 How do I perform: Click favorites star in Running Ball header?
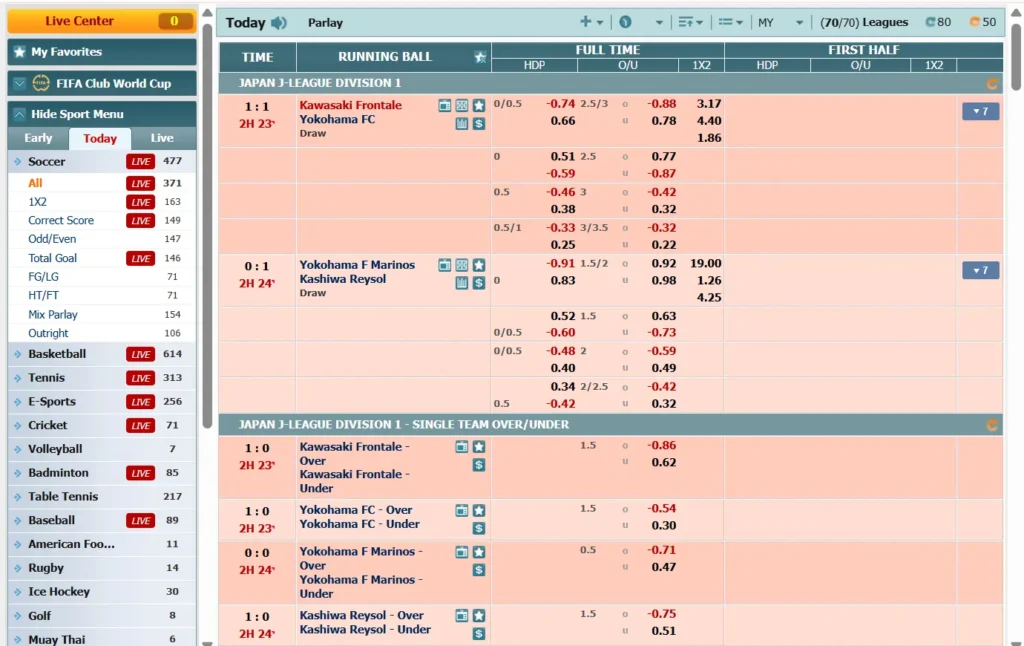tap(481, 57)
